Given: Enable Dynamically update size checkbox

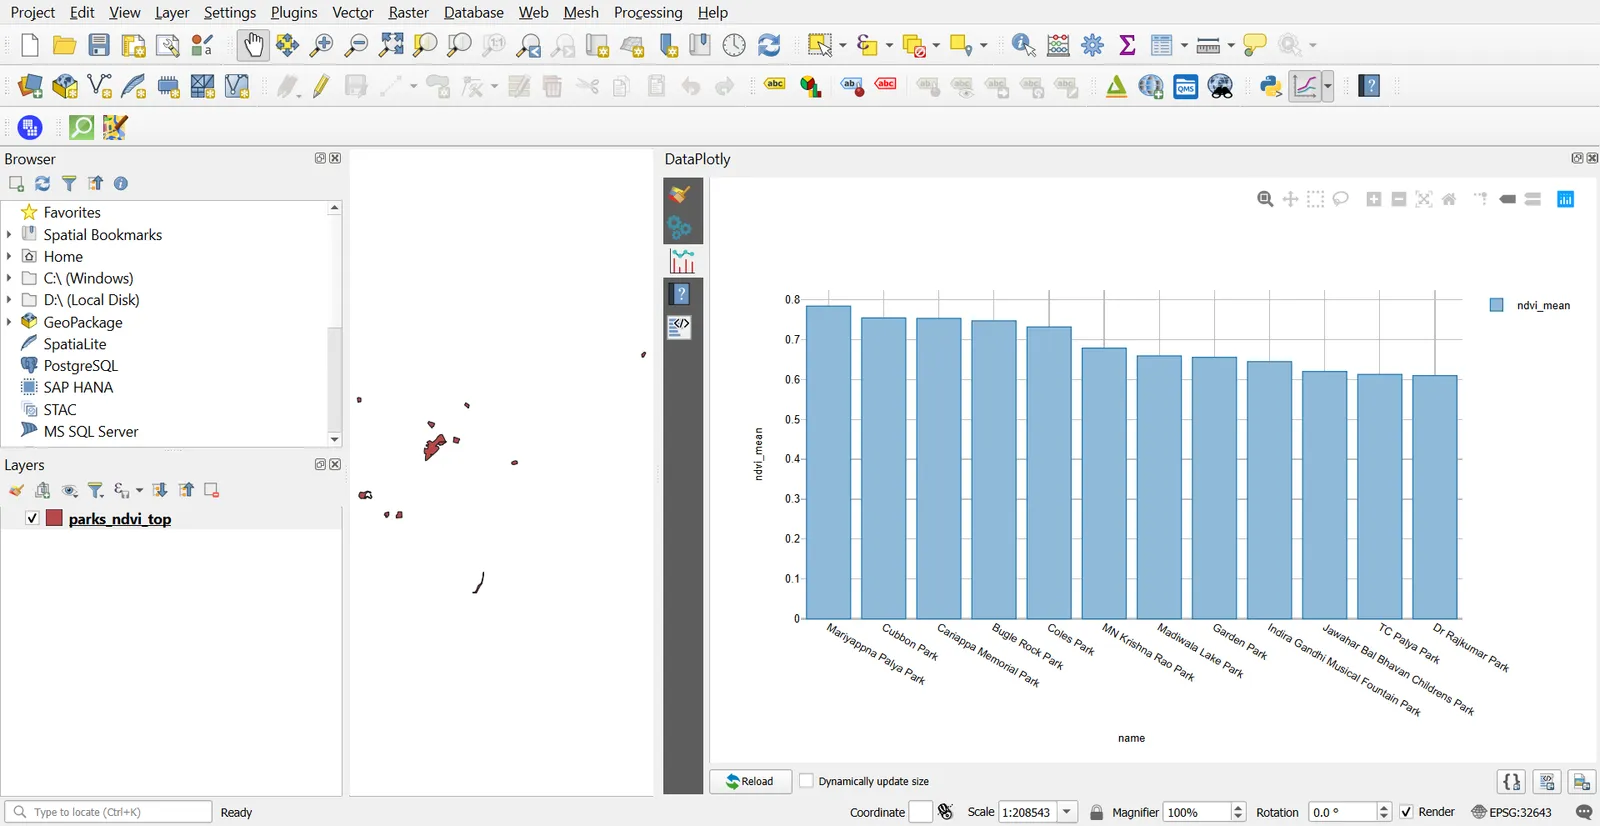Looking at the screenshot, I should 807,781.
